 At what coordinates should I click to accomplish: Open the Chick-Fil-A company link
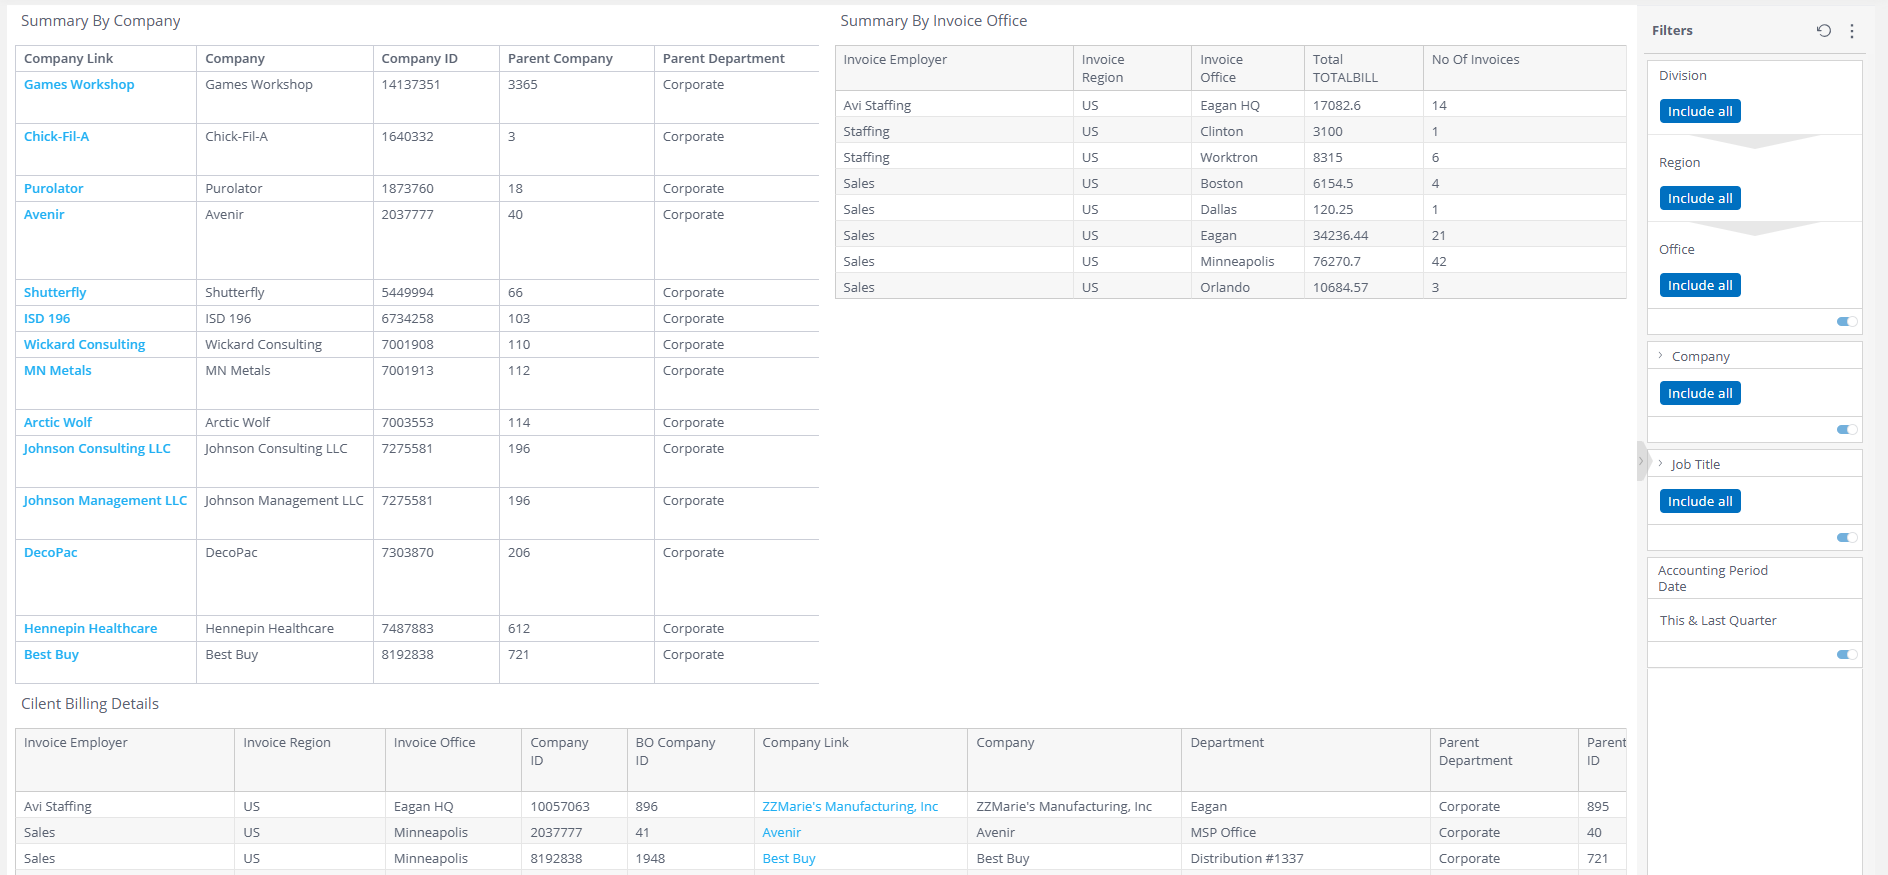pos(56,137)
